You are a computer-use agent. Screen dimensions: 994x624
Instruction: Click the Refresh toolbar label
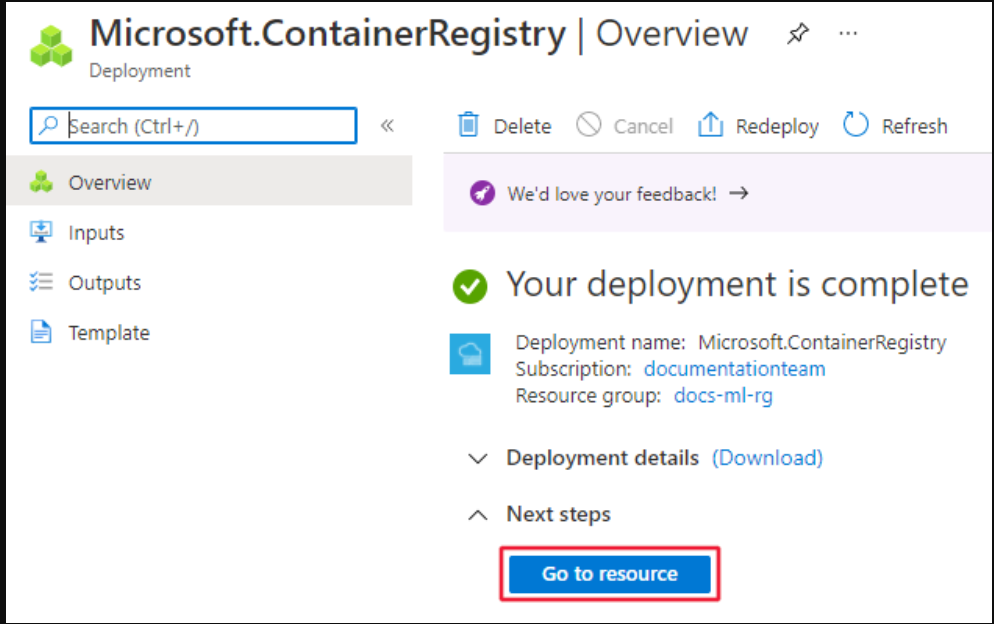click(915, 126)
